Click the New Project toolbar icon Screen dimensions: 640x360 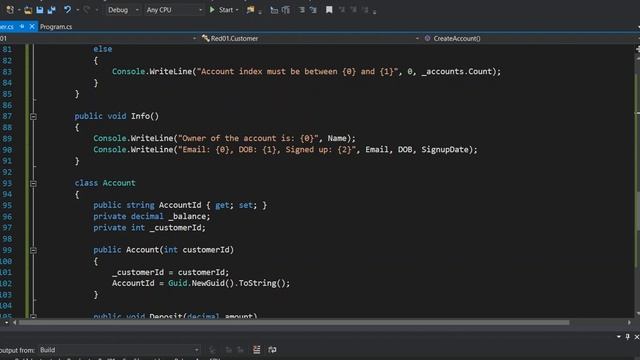[10, 10]
